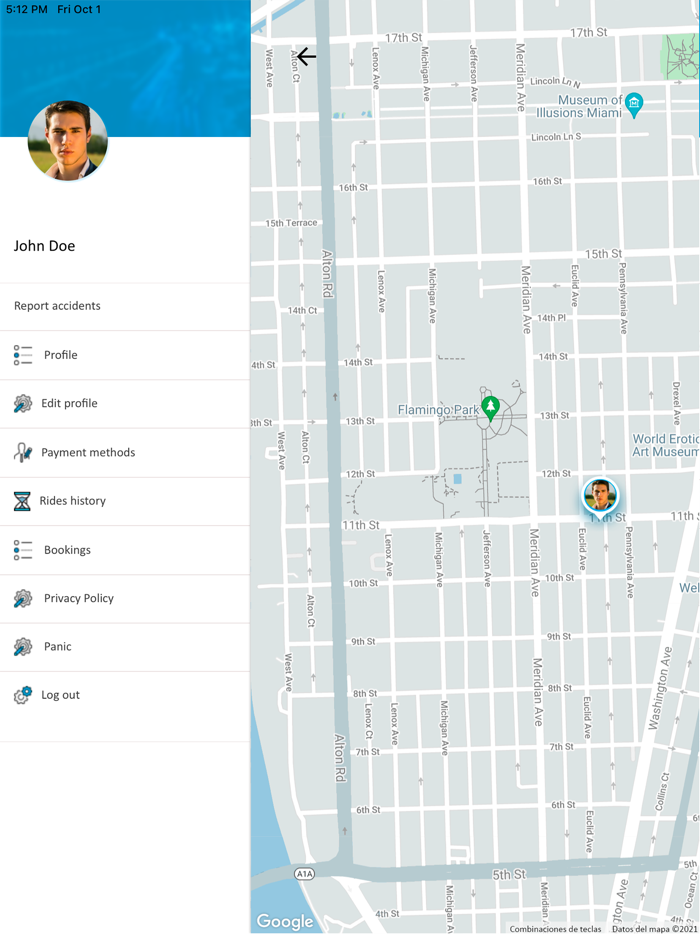Click the Flamingo Park label
Viewport: 700px width, 934px height.
click(x=438, y=410)
